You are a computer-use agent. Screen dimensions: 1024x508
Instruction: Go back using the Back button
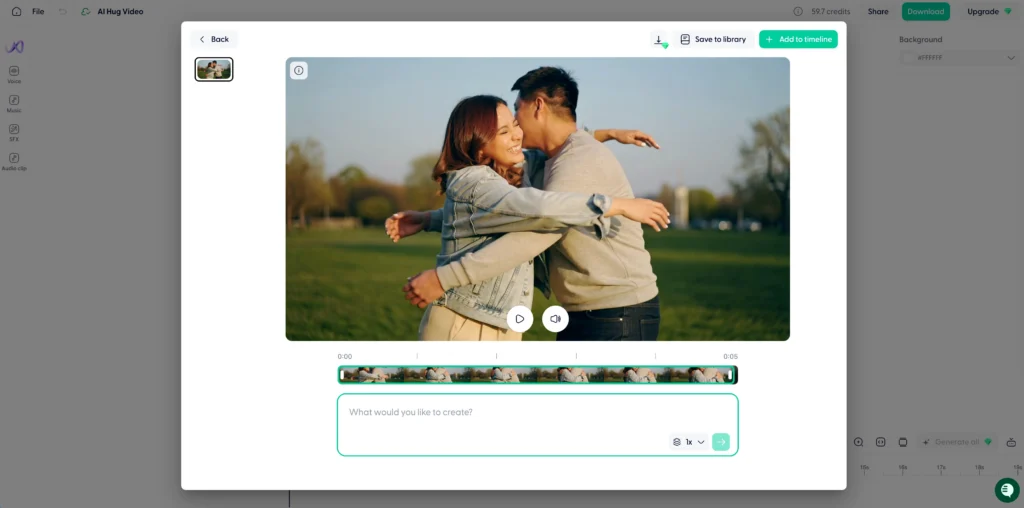click(x=213, y=39)
